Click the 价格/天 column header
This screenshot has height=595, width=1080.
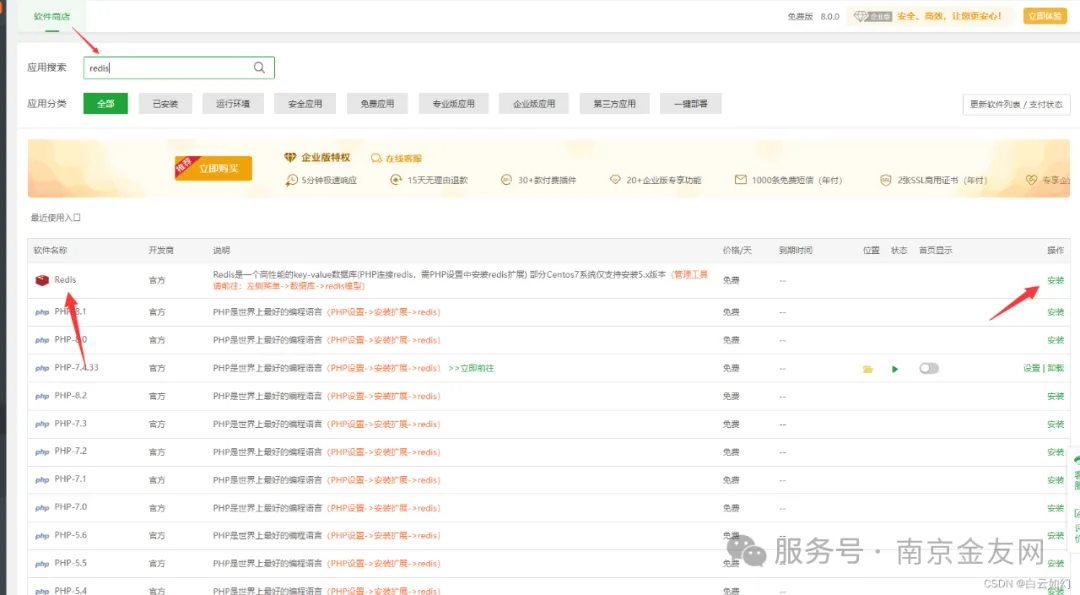[x=737, y=251]
